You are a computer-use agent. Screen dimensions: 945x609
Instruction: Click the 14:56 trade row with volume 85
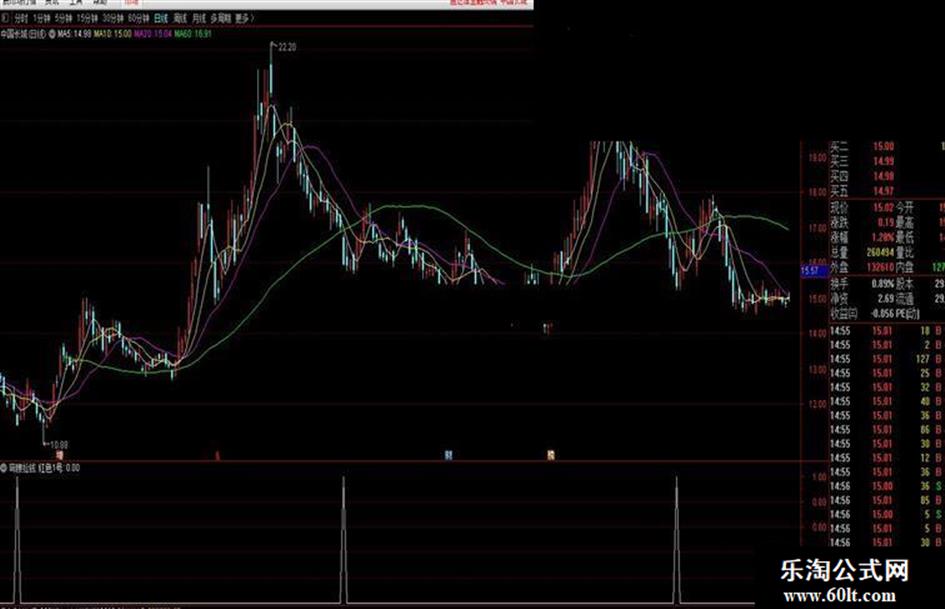(887, 500)
